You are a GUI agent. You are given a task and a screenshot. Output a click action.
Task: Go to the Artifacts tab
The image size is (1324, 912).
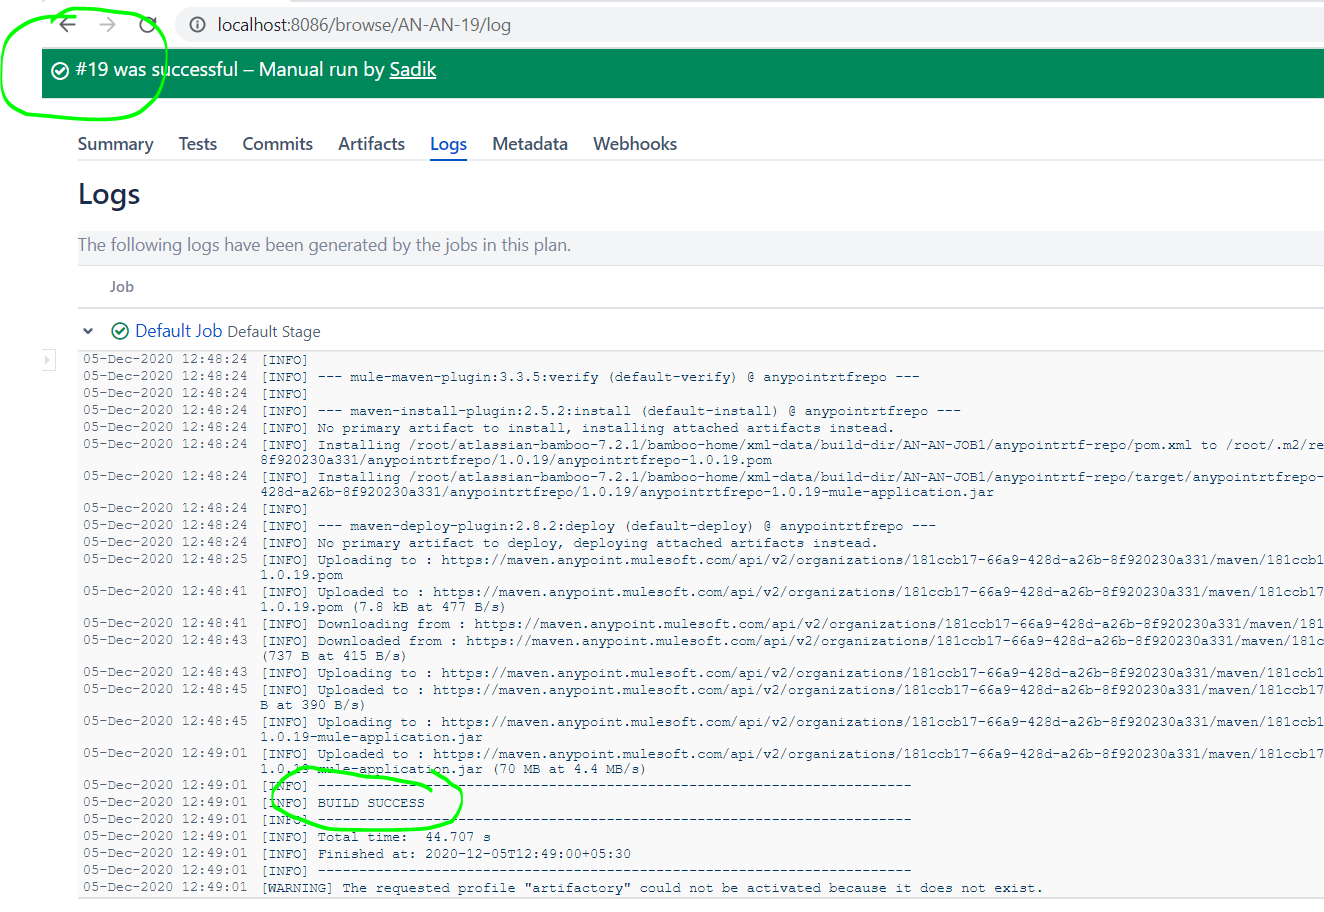[x=372, y=144]
